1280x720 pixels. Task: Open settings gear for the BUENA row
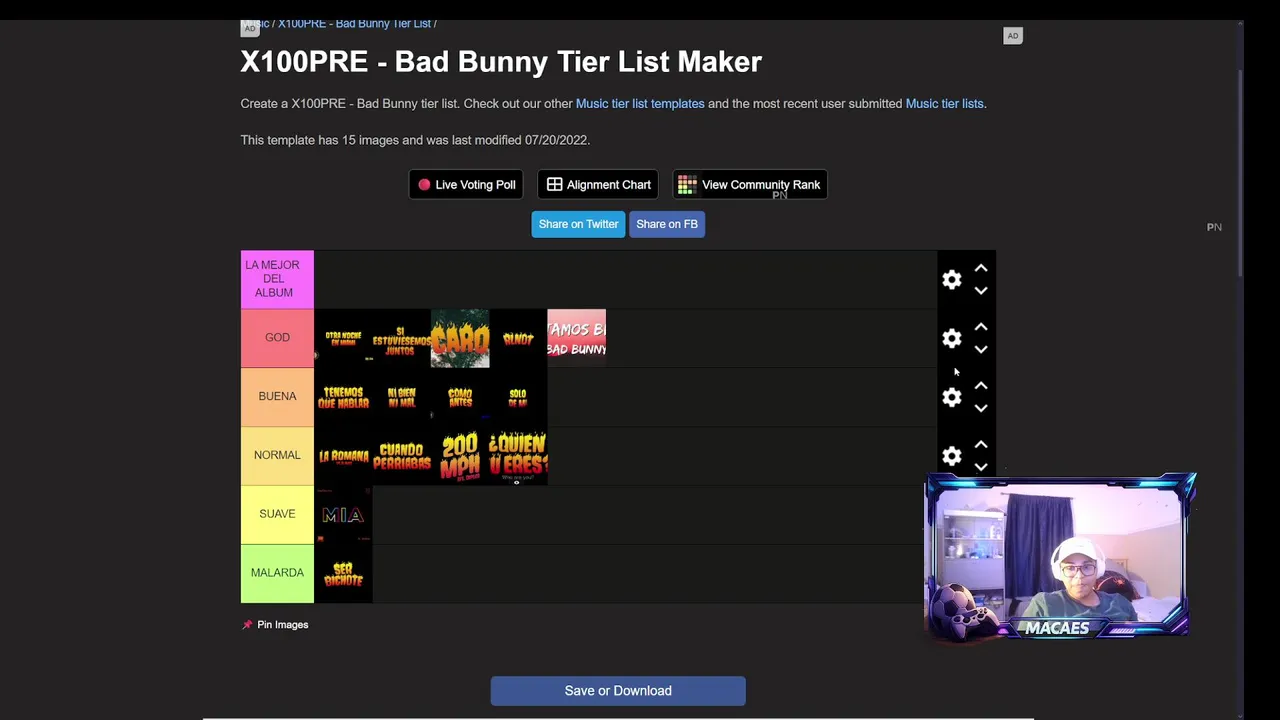coord(952,398)
